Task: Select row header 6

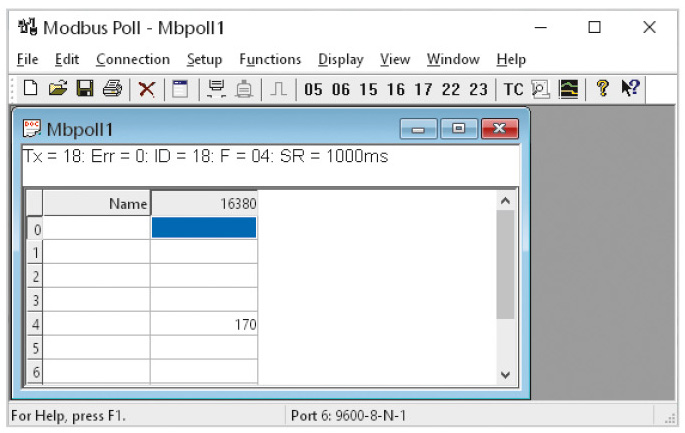Action: click(x=35, y=371)
